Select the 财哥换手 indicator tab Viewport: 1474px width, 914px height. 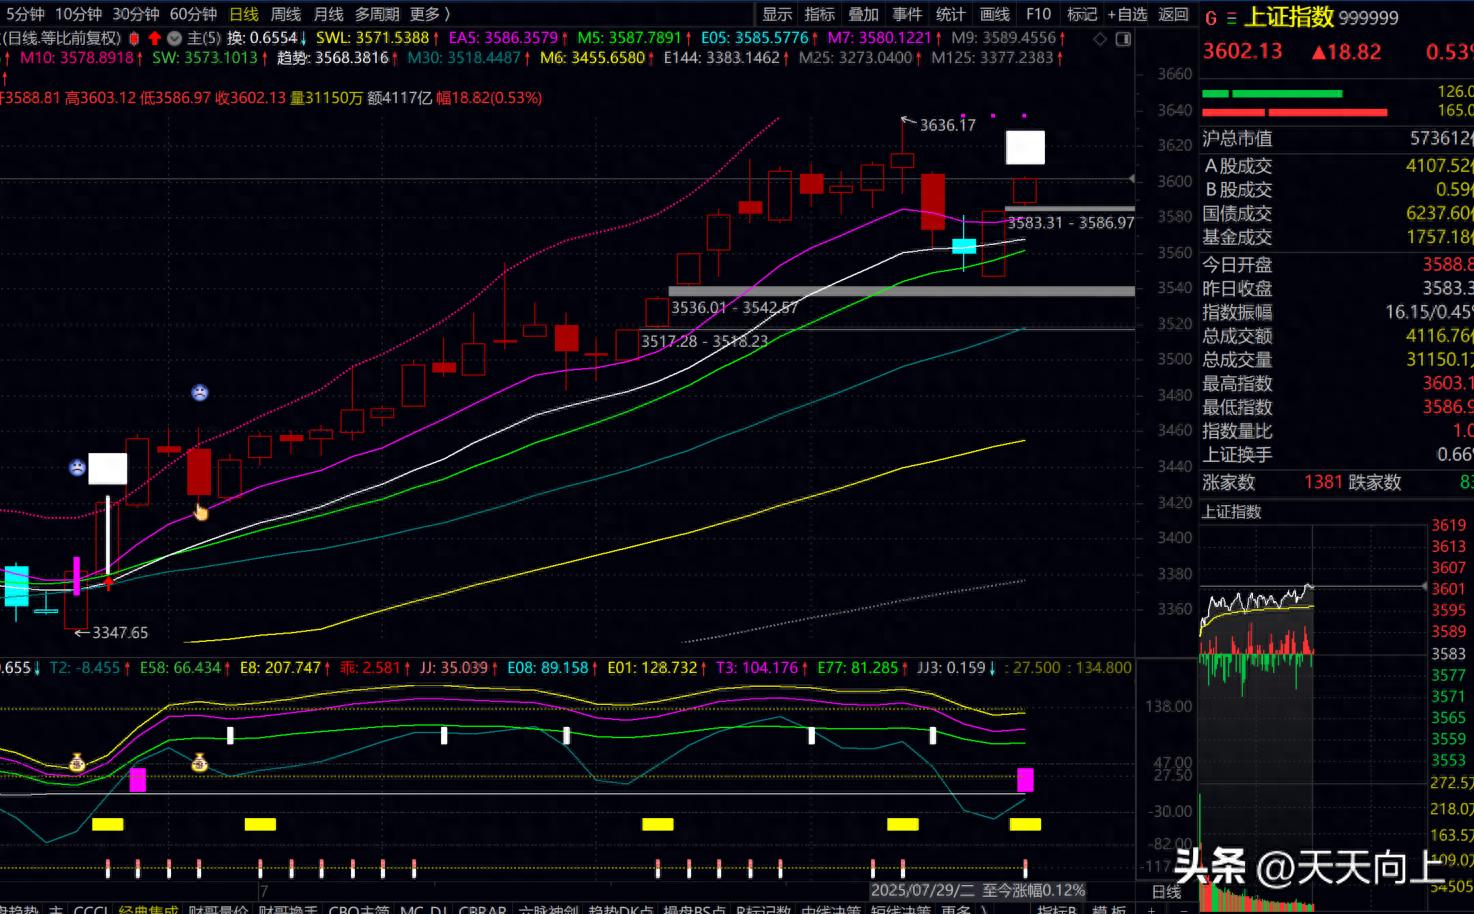pyautogui.click(x=288, y=908)
